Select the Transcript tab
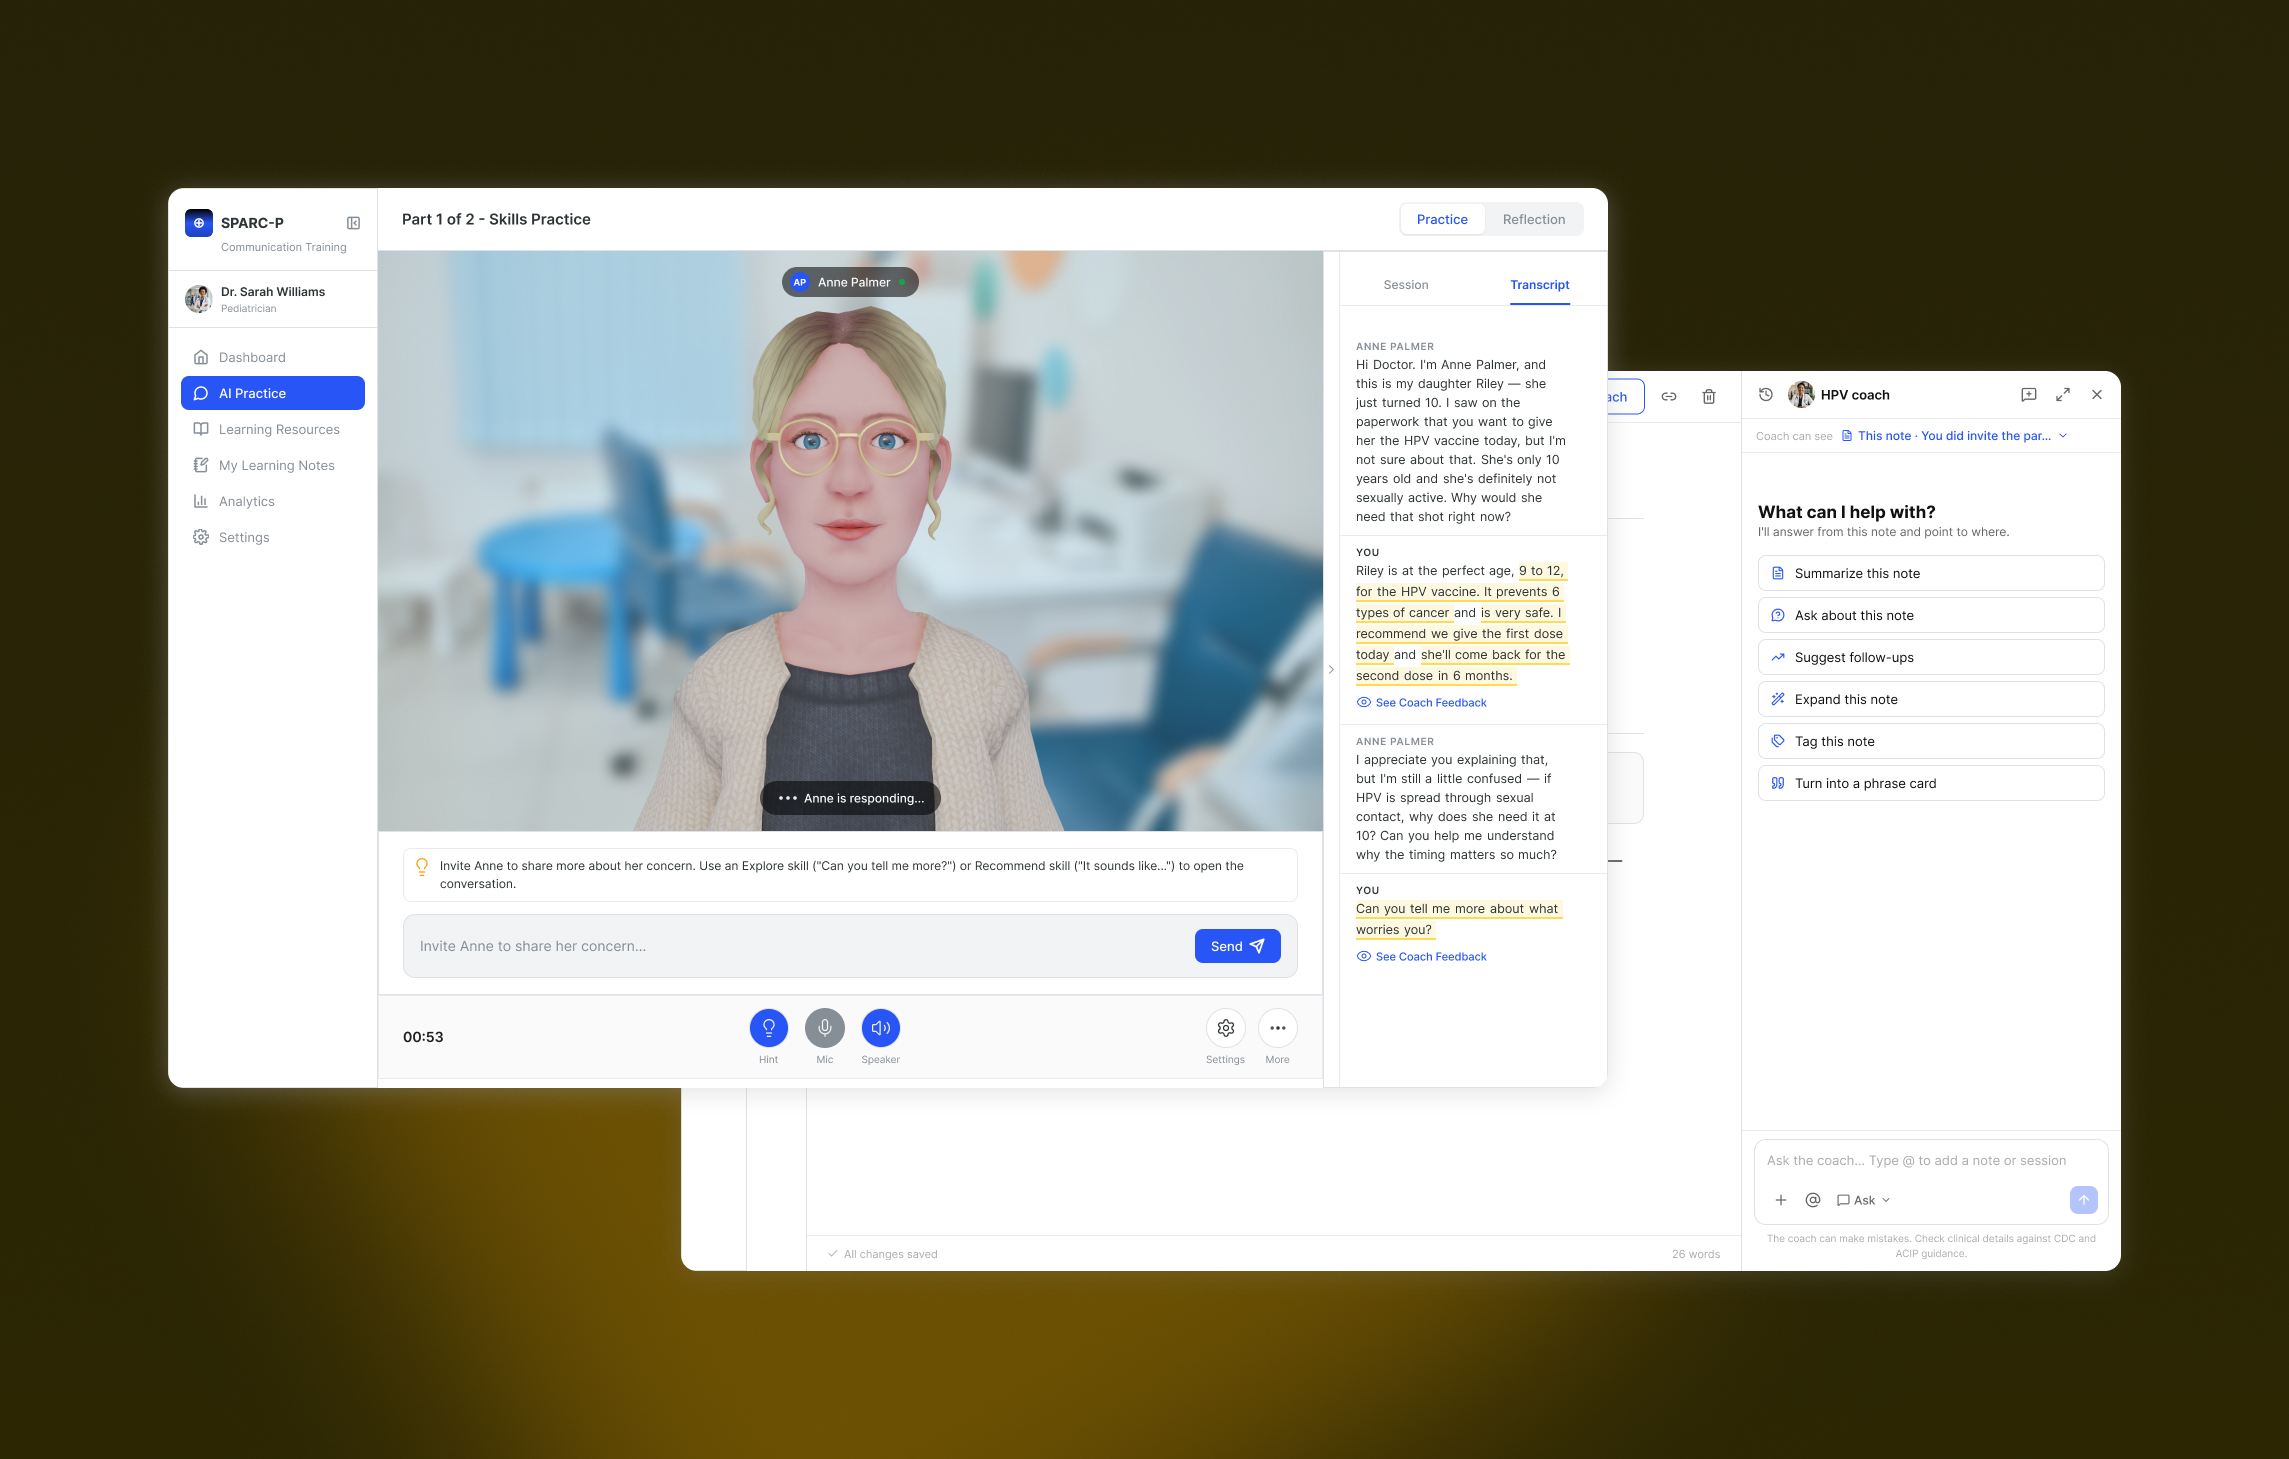The height and width of the screenshot is (1459, 2289). tap(1539, 285)
